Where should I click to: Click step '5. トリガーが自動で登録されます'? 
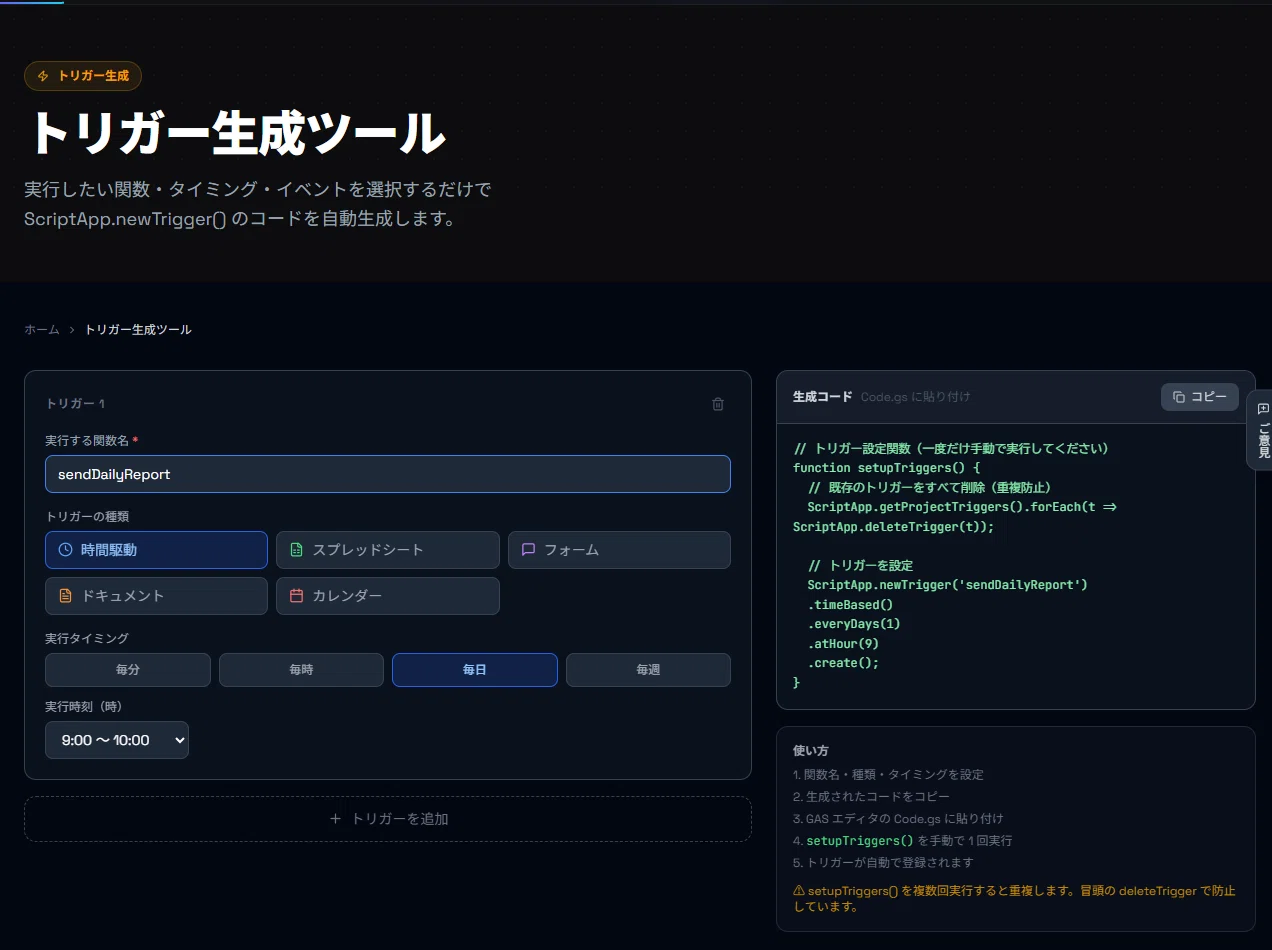[x=883, y=863]
